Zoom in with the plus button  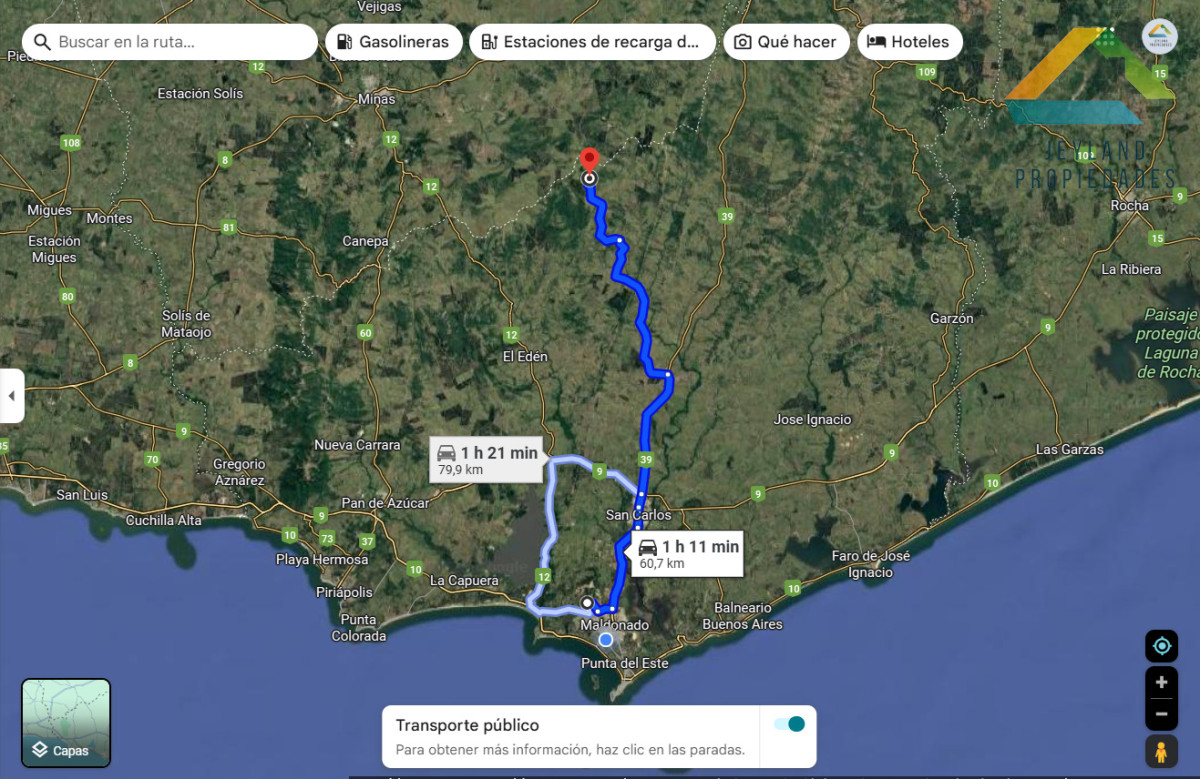coord(1161,683)
